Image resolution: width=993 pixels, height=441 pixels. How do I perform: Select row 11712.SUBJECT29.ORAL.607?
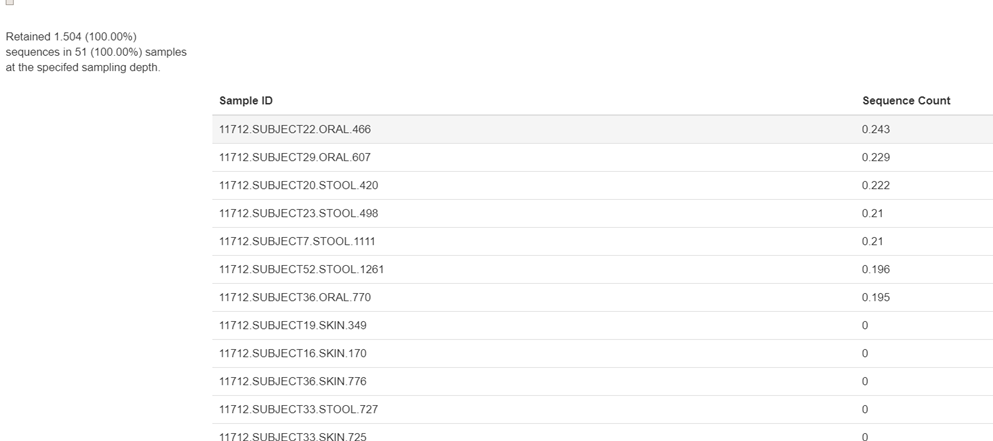tap(295, 157)
